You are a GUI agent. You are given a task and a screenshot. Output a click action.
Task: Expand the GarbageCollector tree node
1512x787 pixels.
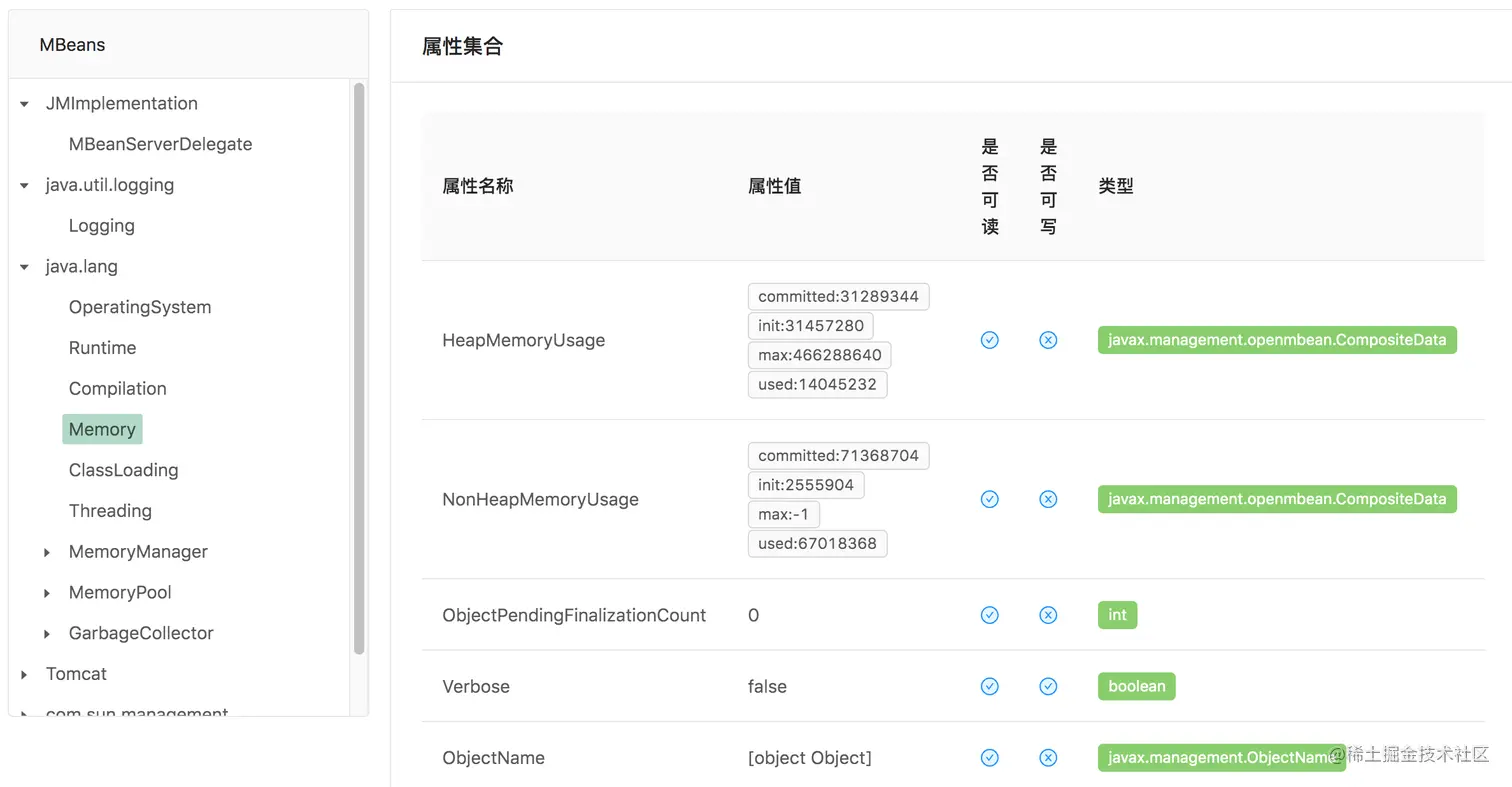click(47, 634)
